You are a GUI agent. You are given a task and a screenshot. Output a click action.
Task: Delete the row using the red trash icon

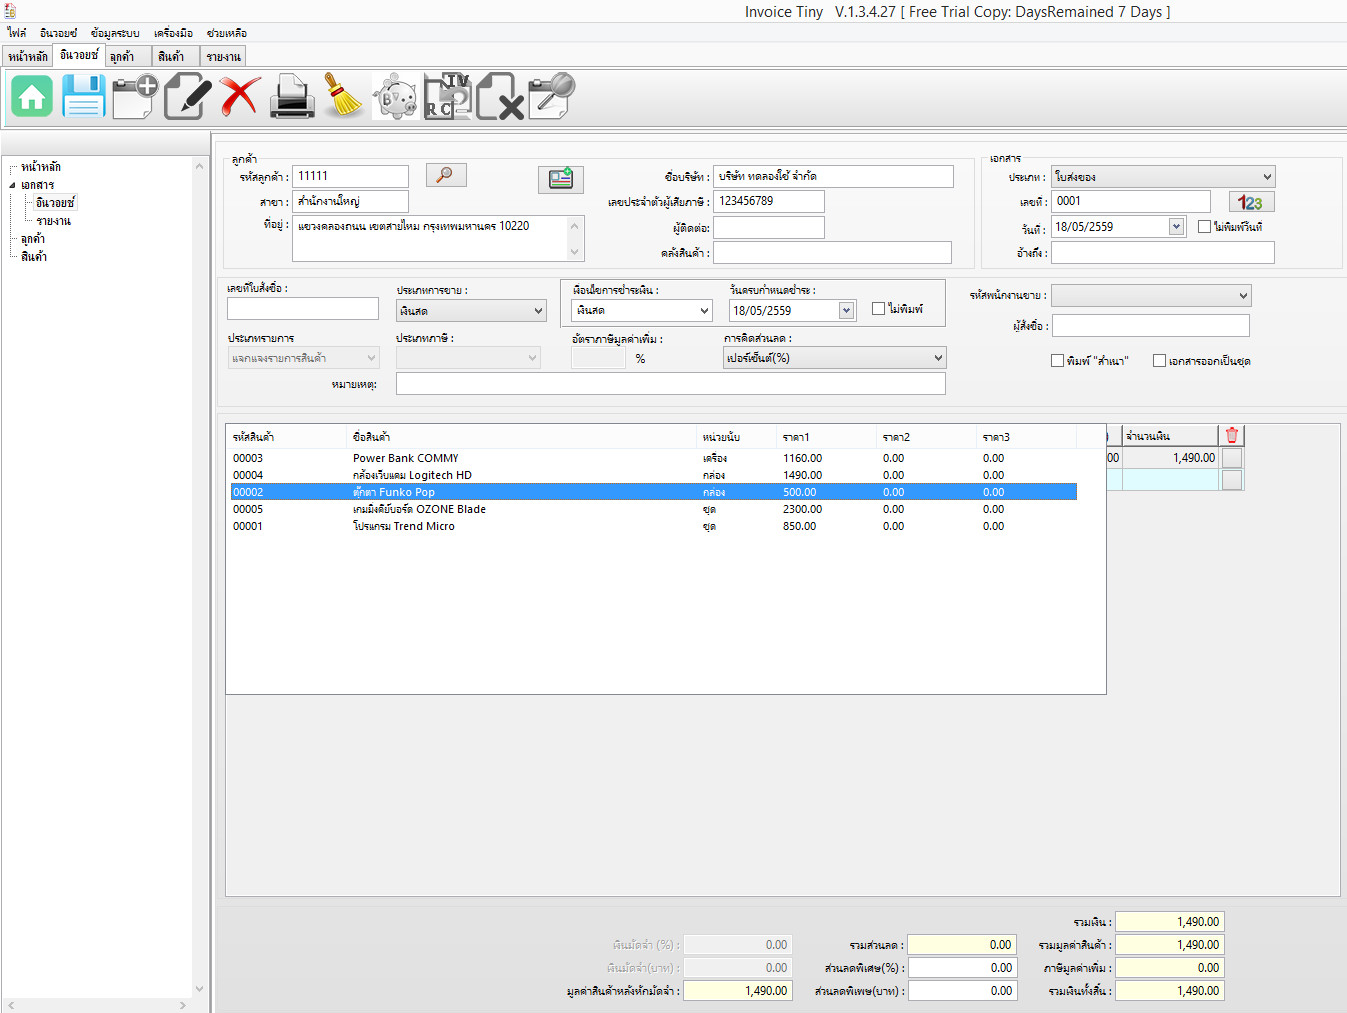point(1232,435)
